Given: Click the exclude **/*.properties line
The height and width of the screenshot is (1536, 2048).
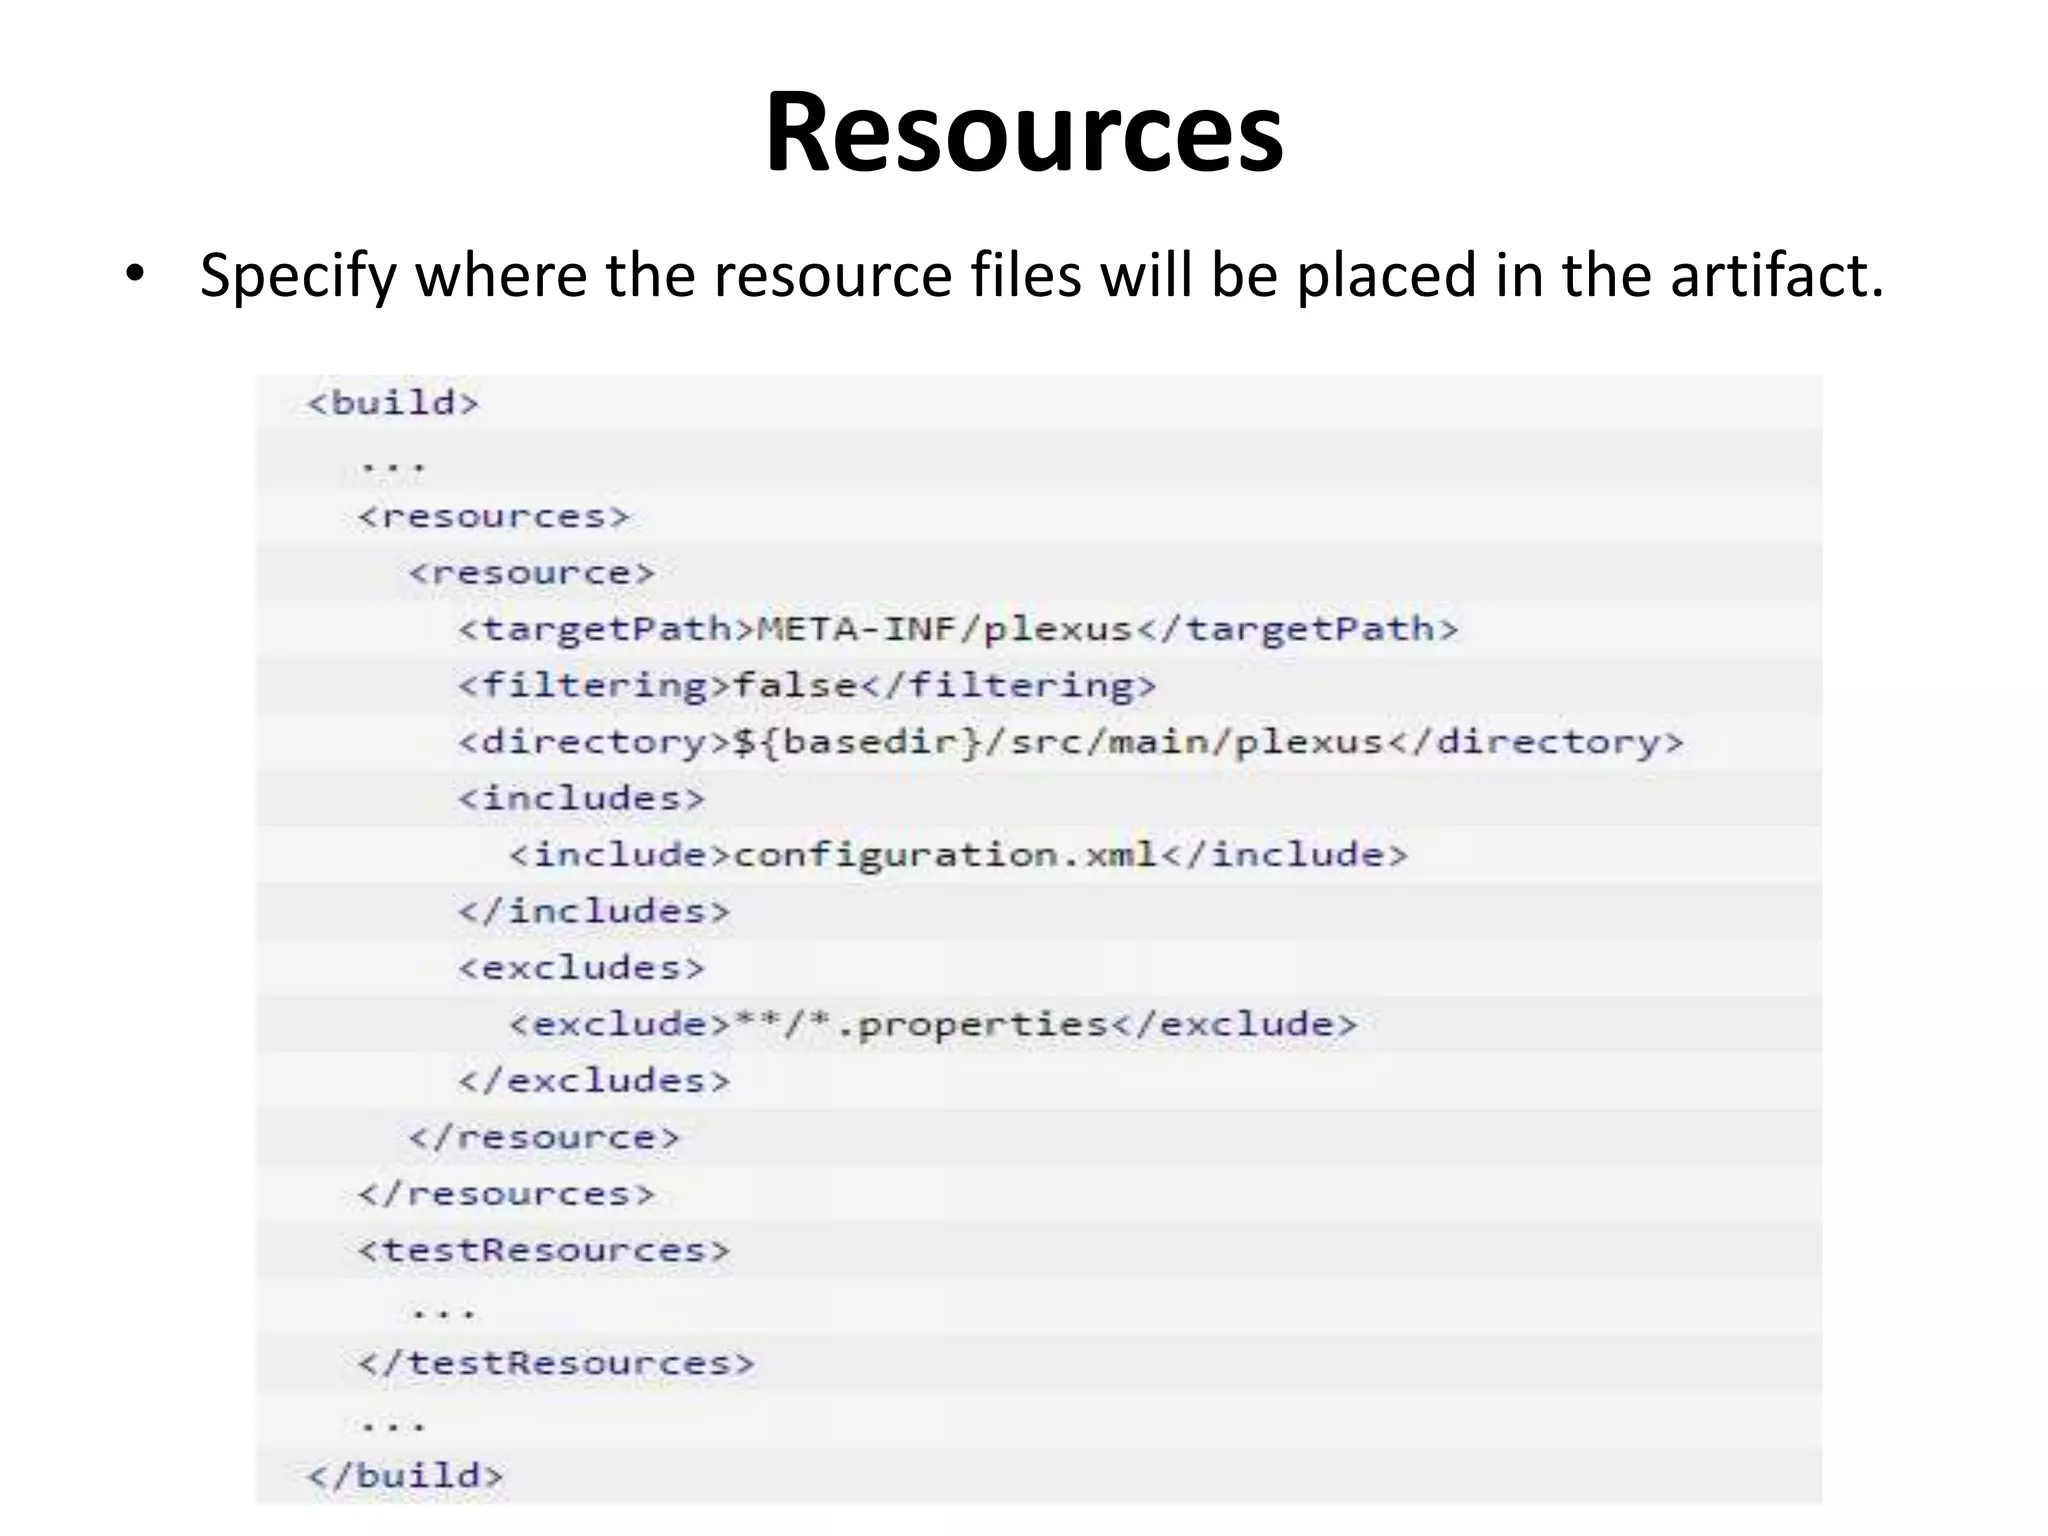Looking at the screenshot, I should click(x=933, y=1025).
